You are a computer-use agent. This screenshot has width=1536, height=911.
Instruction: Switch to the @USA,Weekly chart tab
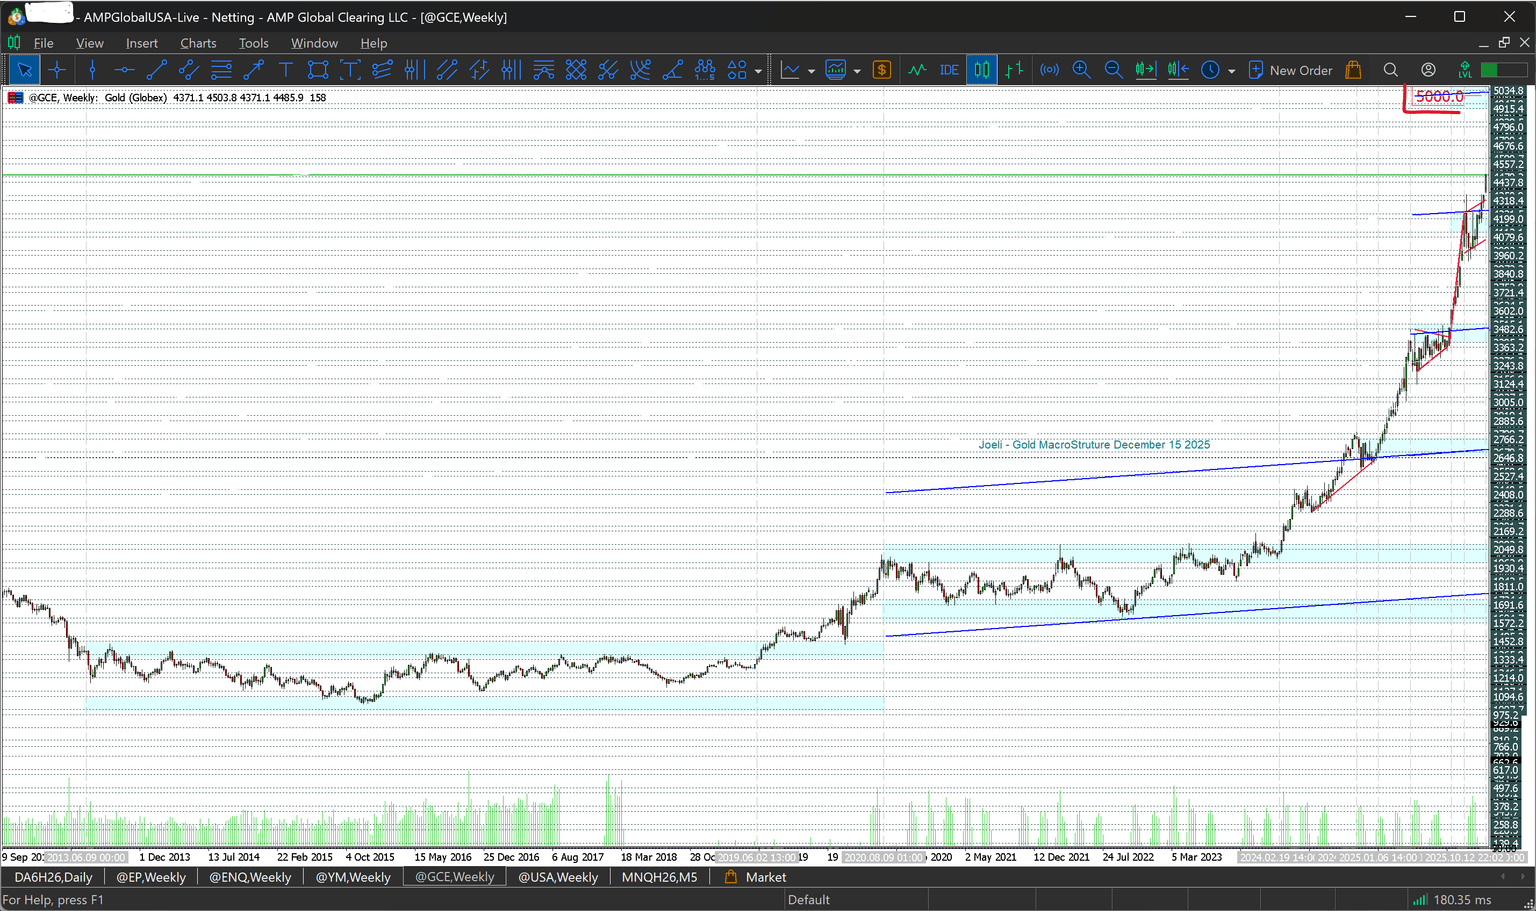coord(558,877)
